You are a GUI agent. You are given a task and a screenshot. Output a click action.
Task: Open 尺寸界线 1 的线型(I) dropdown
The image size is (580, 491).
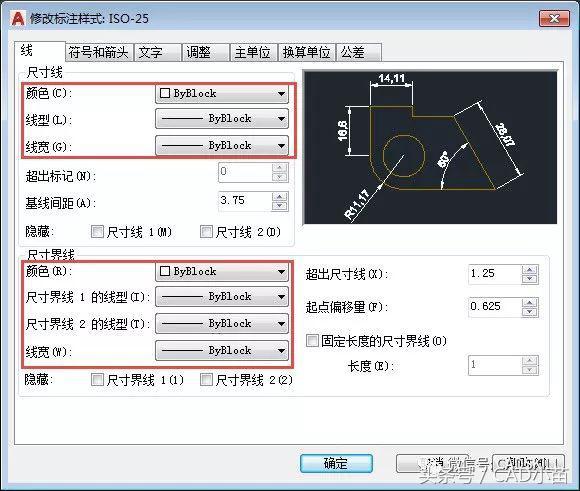point(222,296)
